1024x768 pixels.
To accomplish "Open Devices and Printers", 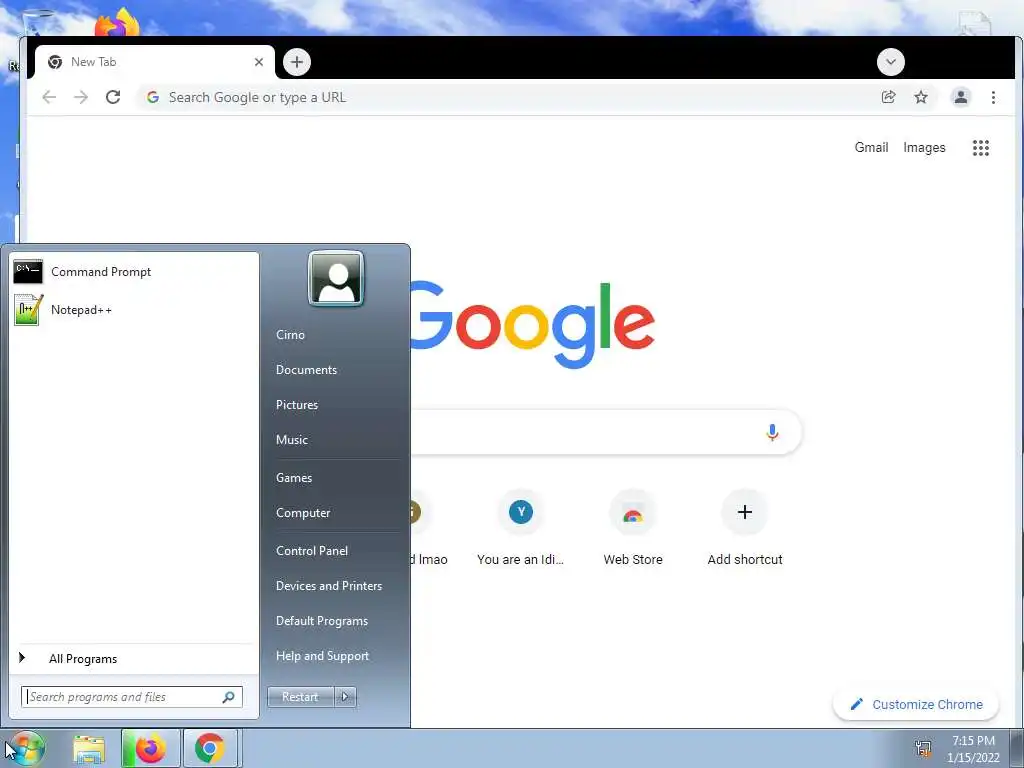I will [329, 586].
